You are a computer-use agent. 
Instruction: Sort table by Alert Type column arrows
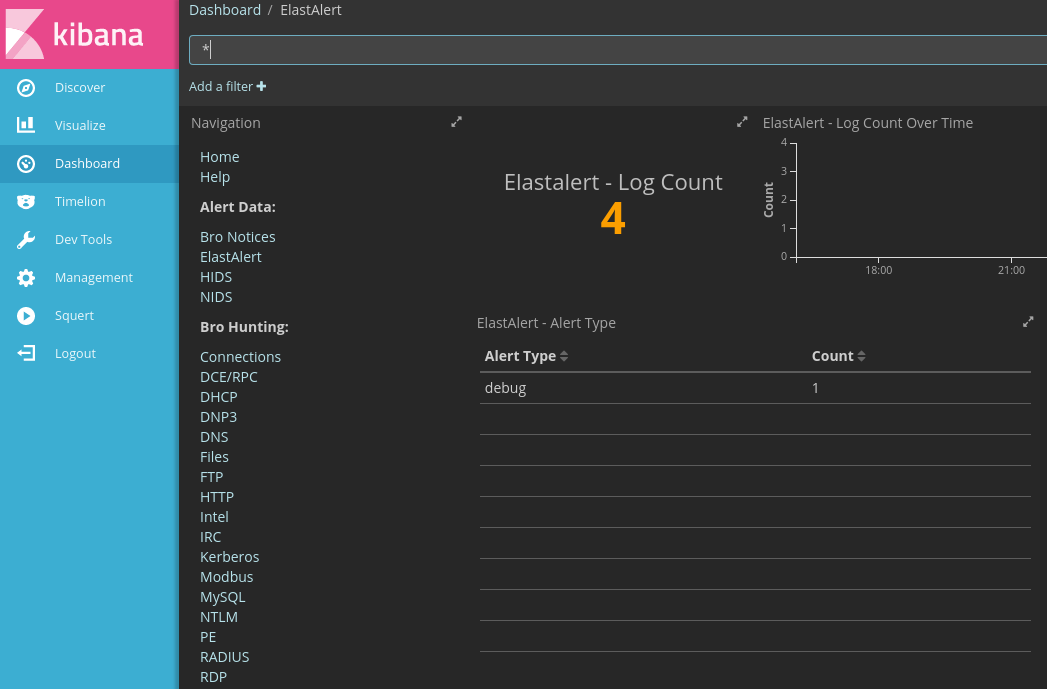coord(564,356)
